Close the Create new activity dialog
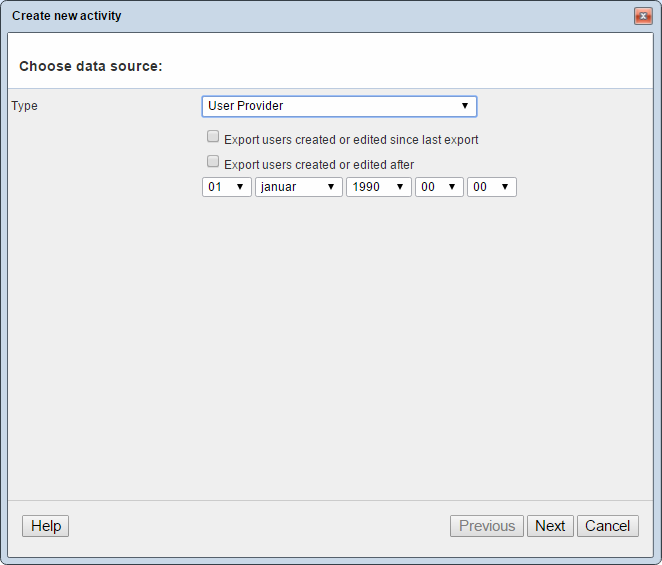The image size is (662, 565). pyautogui.click(x=643, y=16)
